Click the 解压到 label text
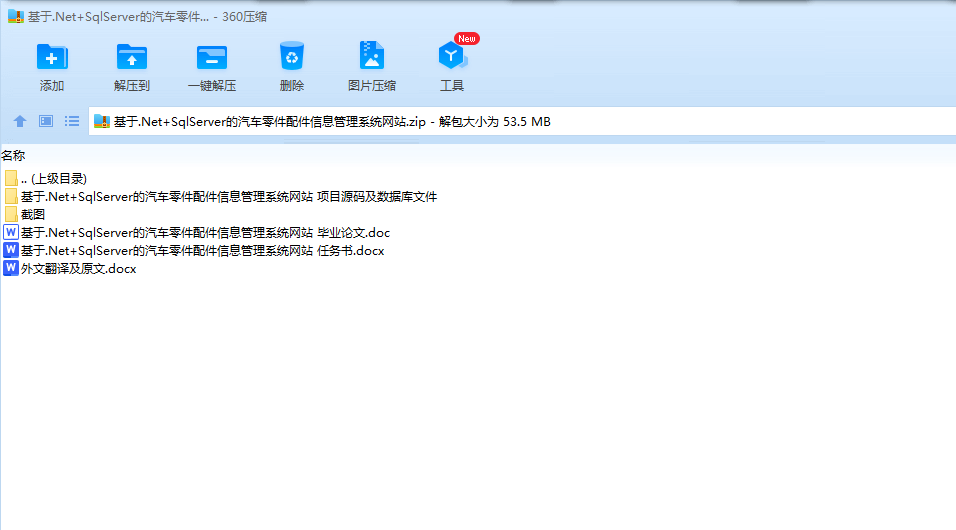Screen dimensions: 956x530 tap(132, 86)
